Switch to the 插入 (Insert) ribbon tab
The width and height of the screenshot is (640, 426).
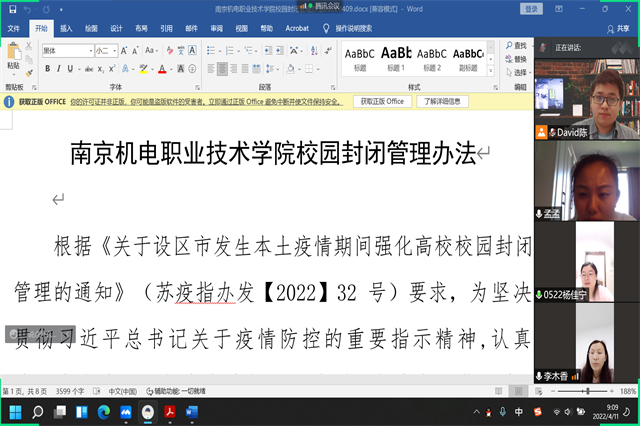66,30
